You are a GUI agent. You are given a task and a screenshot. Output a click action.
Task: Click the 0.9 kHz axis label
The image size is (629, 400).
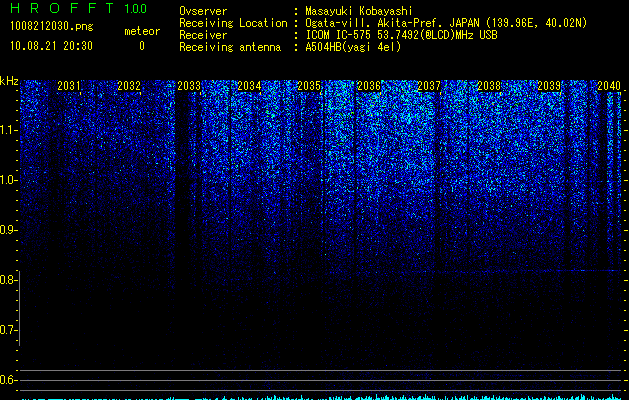[9, 230]
